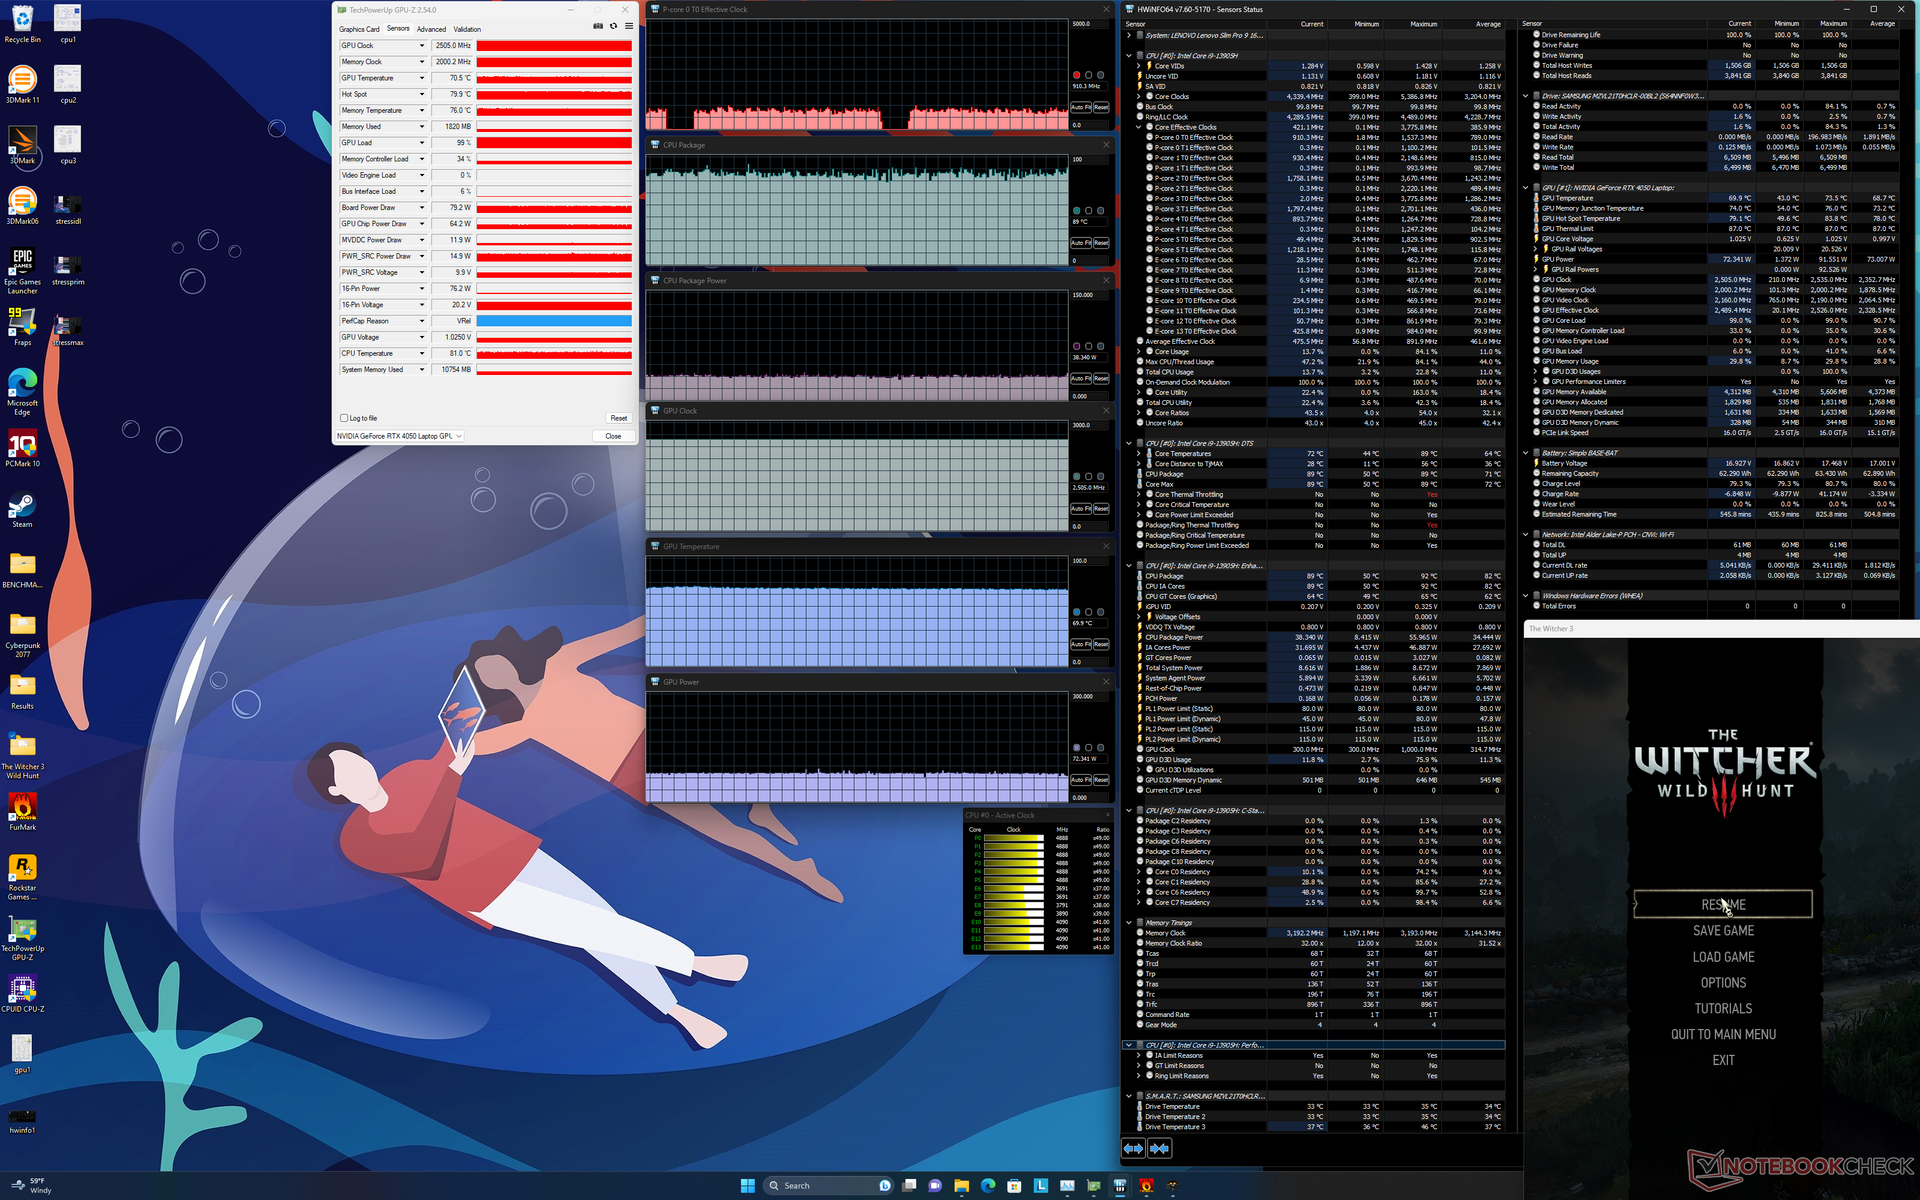Screen dimensions: 1920x1200
Task: Click Reset in GPU Temperature graph
Action: pos(1101,644)
